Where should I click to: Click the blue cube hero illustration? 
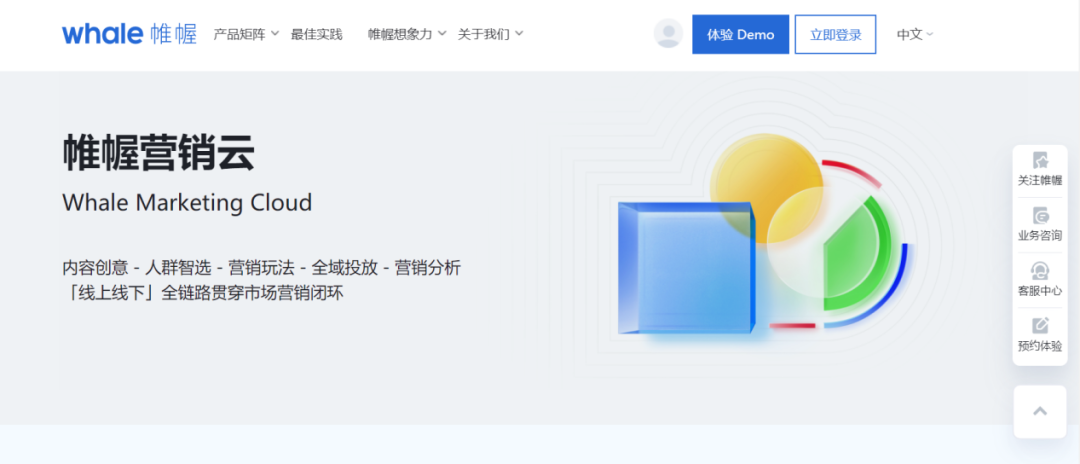[687, 268]
